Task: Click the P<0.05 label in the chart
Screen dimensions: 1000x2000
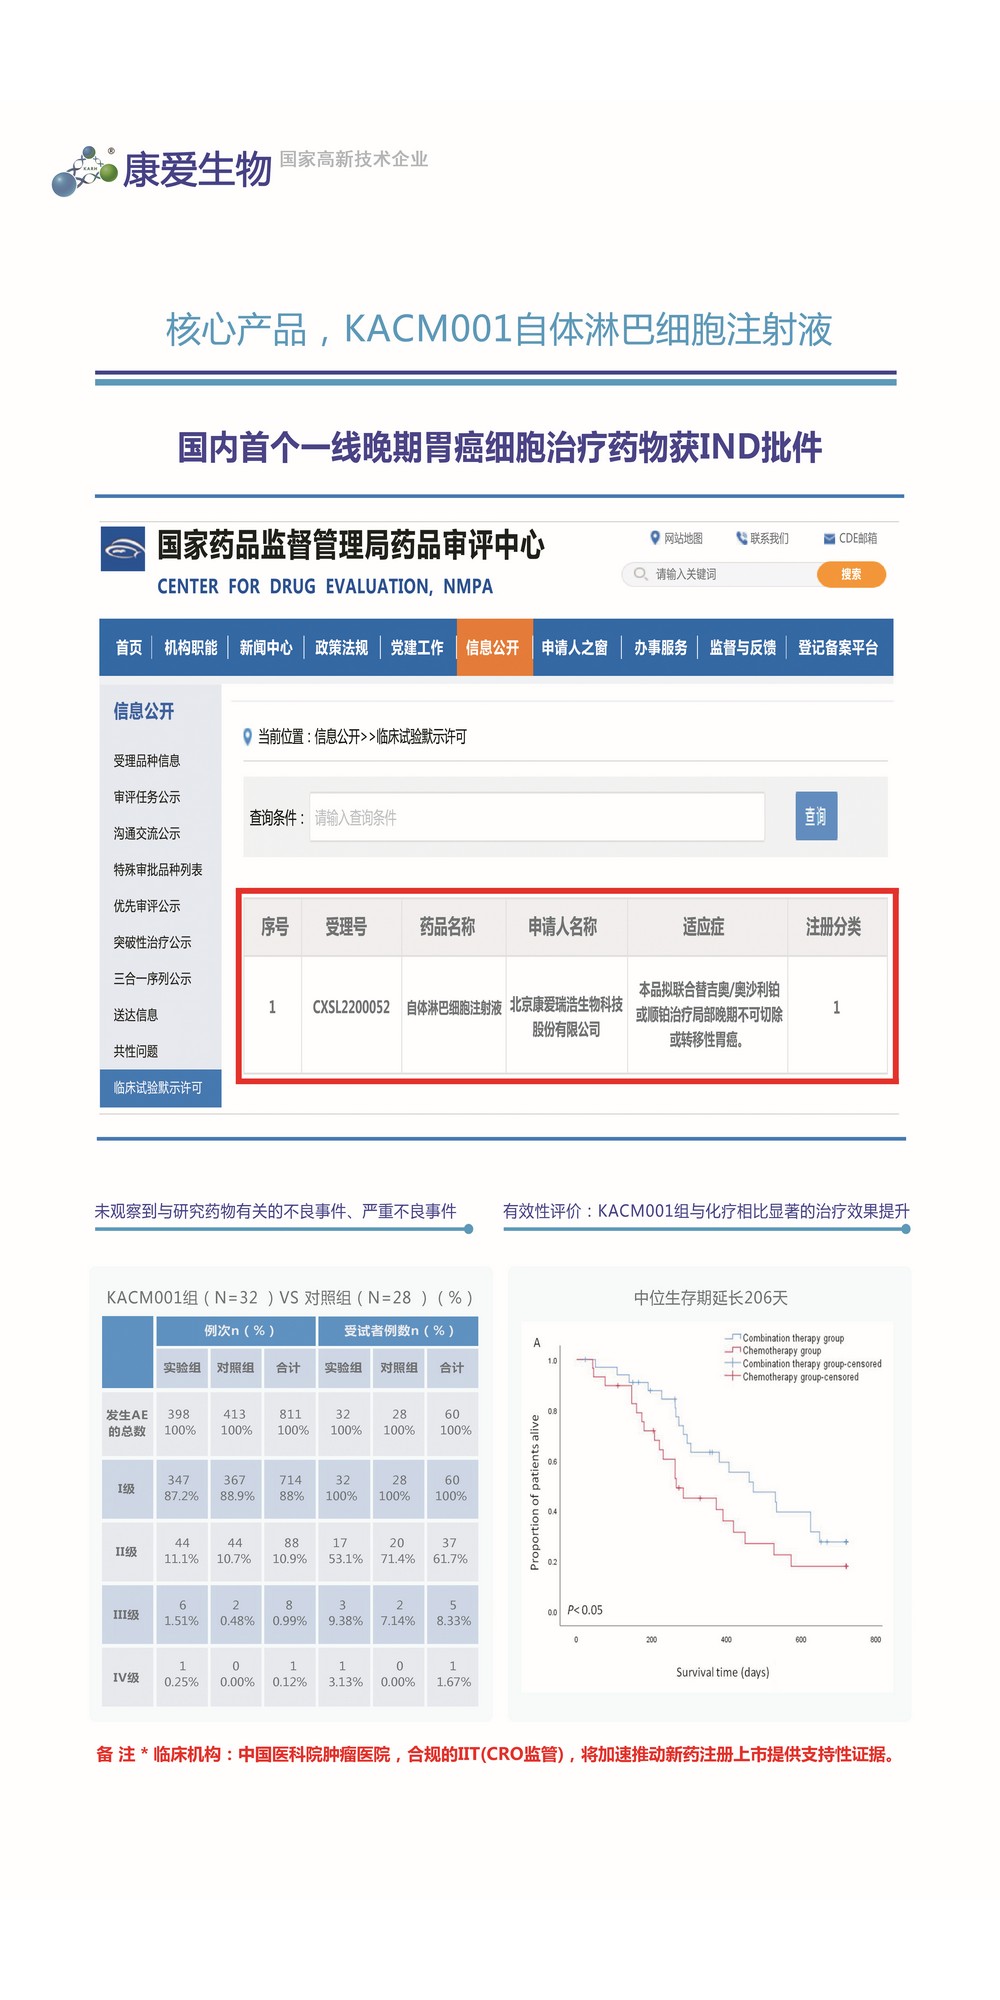Action: (585, 1610)
